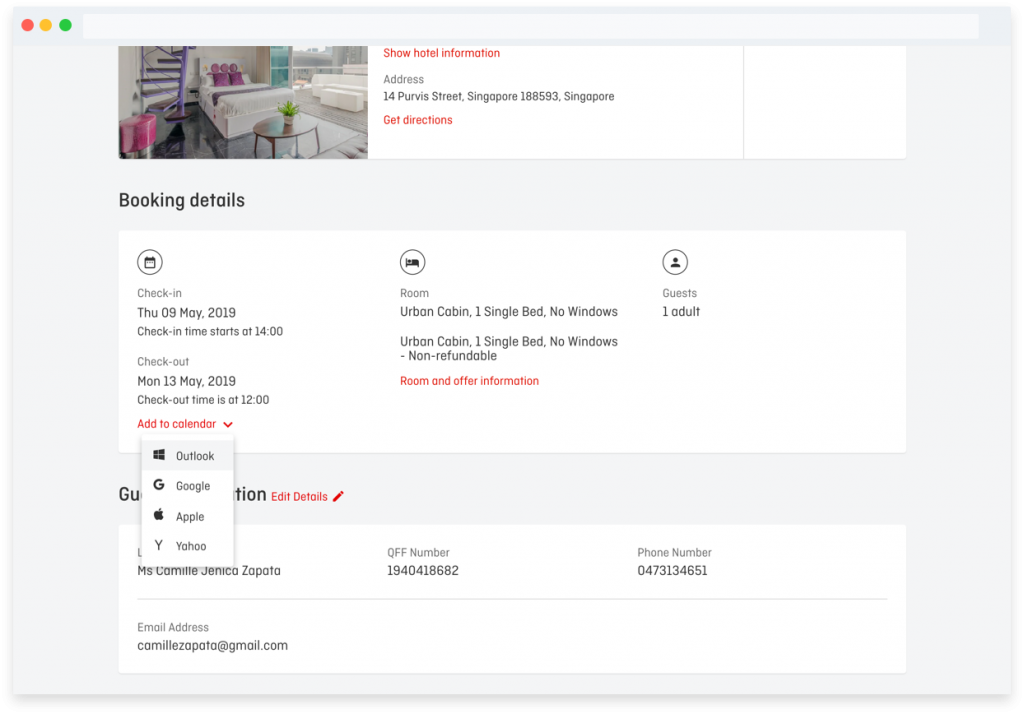The width and height of the screenshot is (1024, 714).
Task: Click the Google G icon in dropdown
Action: (x=159, y=485)
